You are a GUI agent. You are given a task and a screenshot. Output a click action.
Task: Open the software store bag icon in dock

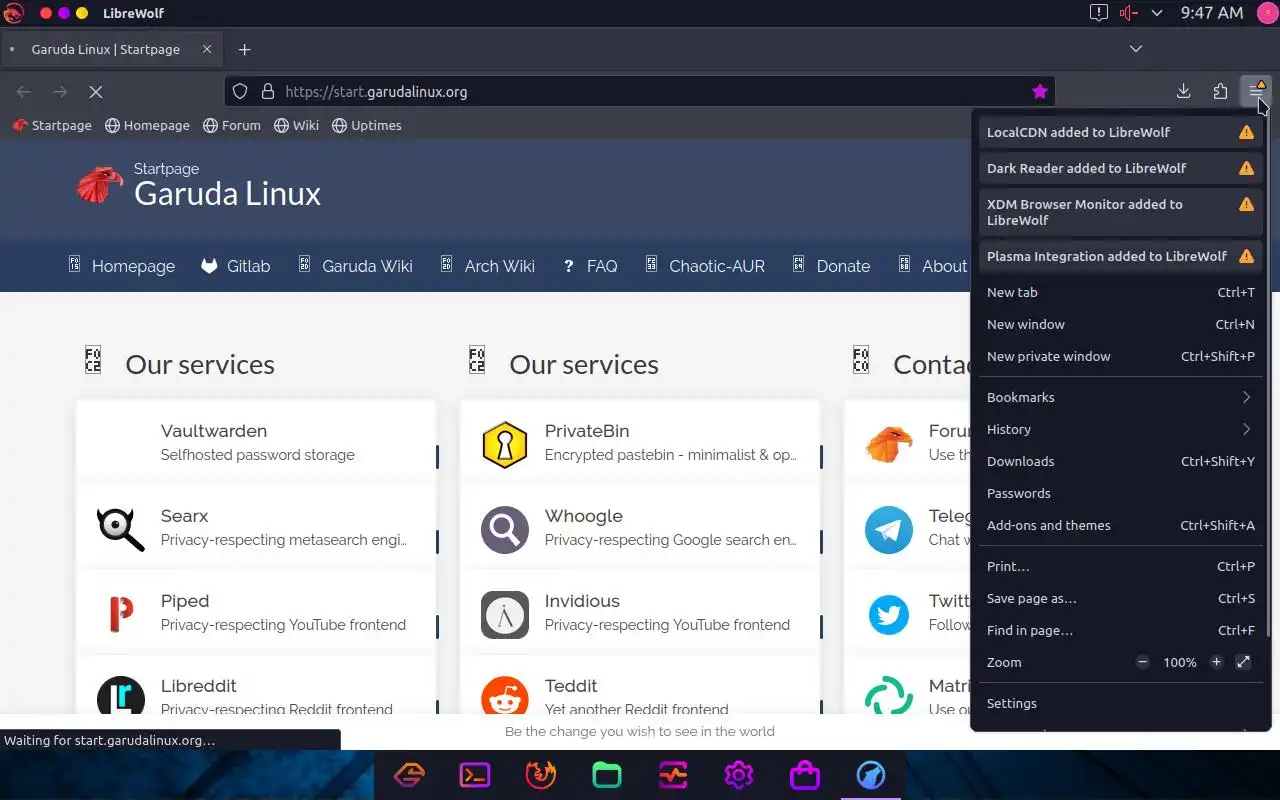pos(804,775)
